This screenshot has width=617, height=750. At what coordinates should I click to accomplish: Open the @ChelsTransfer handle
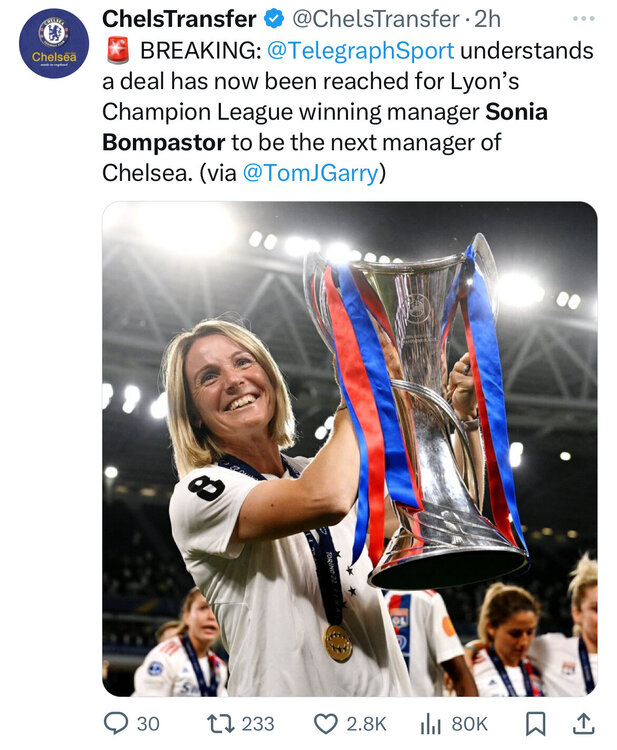coord(376,19)
